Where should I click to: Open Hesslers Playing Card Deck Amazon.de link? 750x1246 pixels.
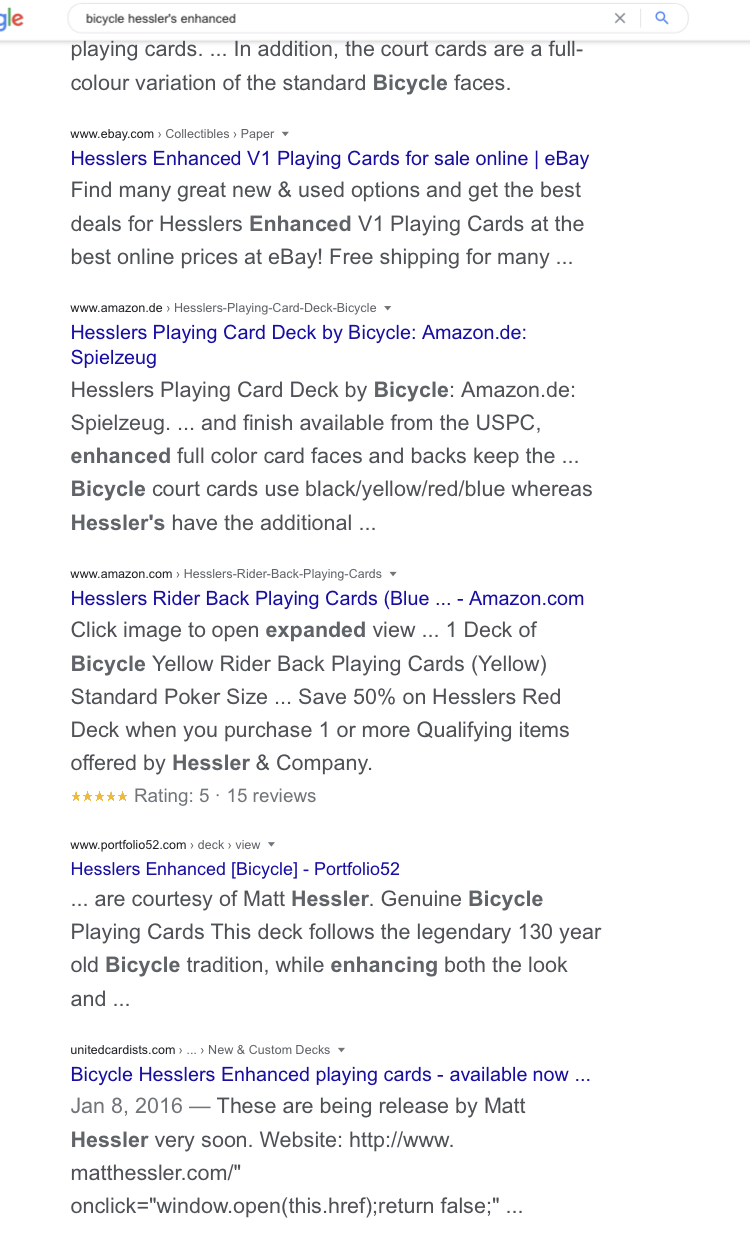(x=298, y=332)
